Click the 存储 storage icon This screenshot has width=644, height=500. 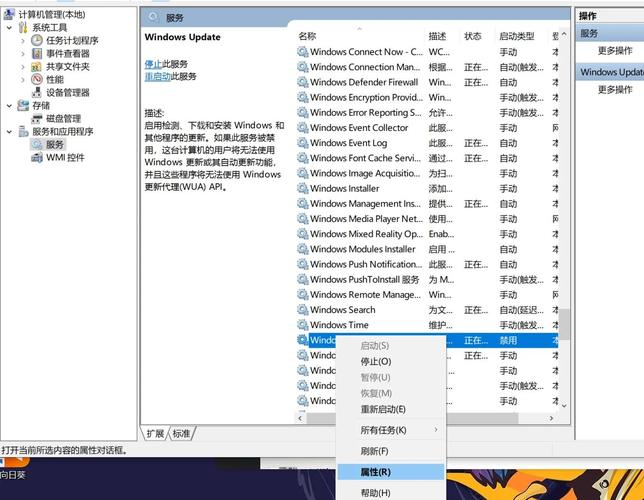(23, 106)
